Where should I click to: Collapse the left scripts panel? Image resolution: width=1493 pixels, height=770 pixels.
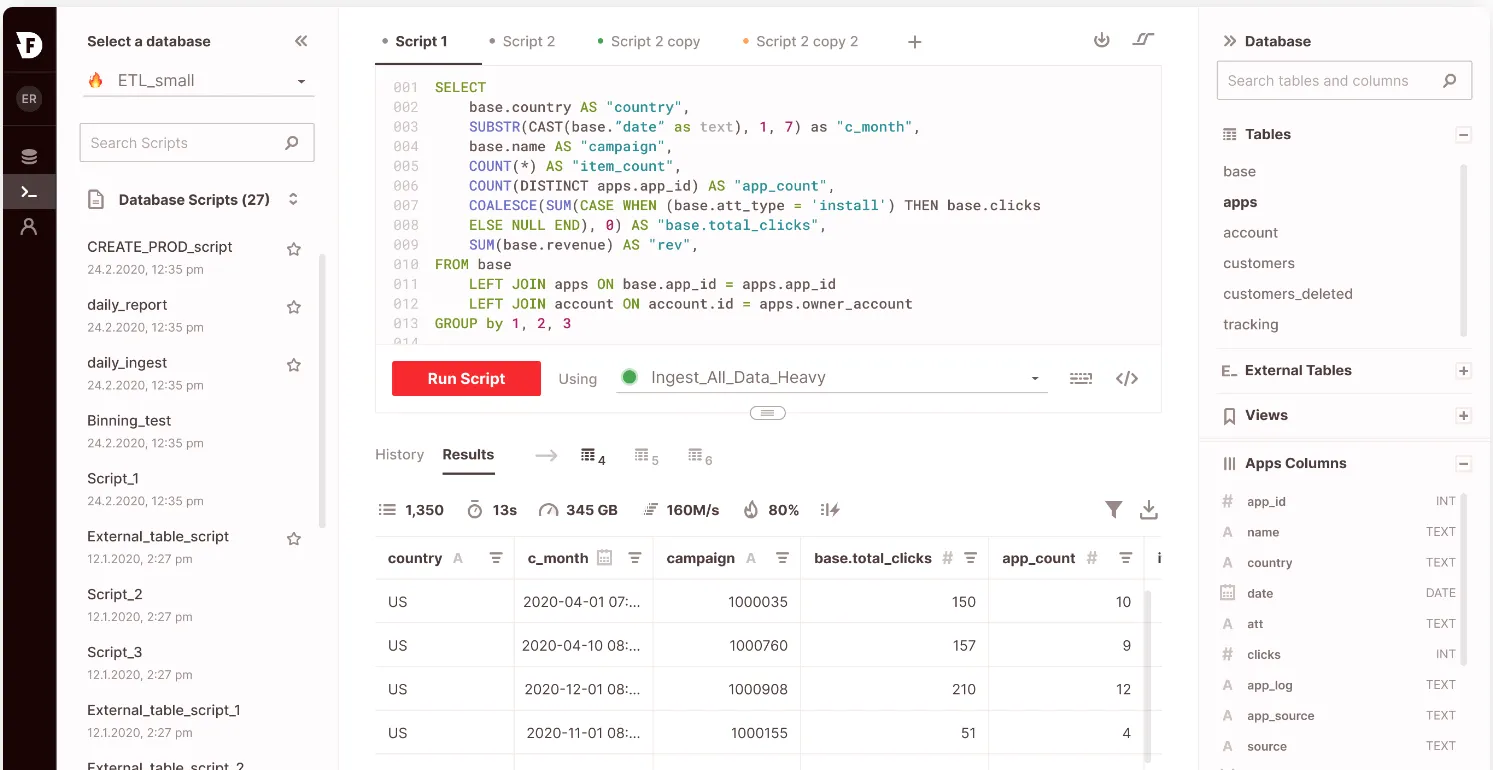(x=301, y=41)
